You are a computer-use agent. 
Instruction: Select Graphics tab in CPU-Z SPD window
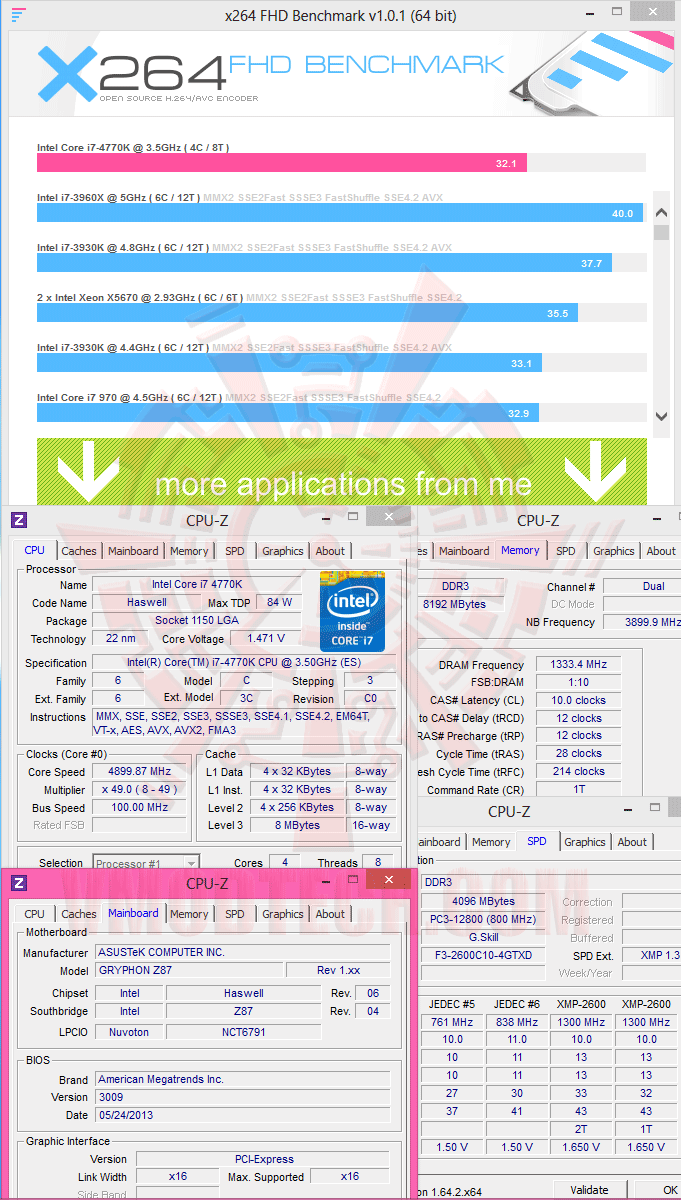click(585, 842)
